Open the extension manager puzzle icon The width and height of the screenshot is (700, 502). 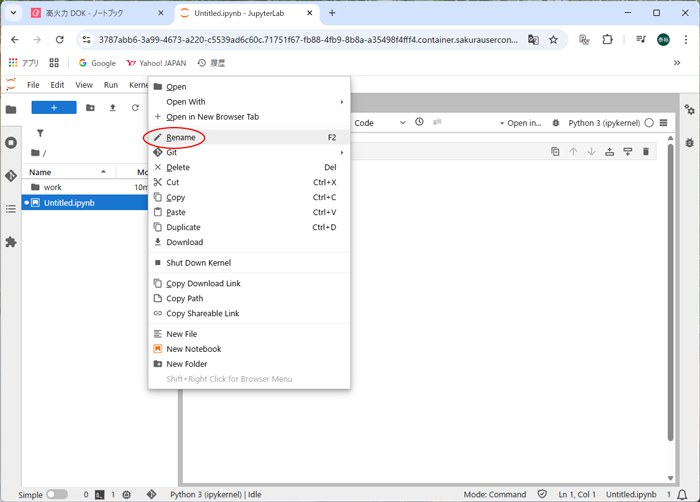[11, 242]
